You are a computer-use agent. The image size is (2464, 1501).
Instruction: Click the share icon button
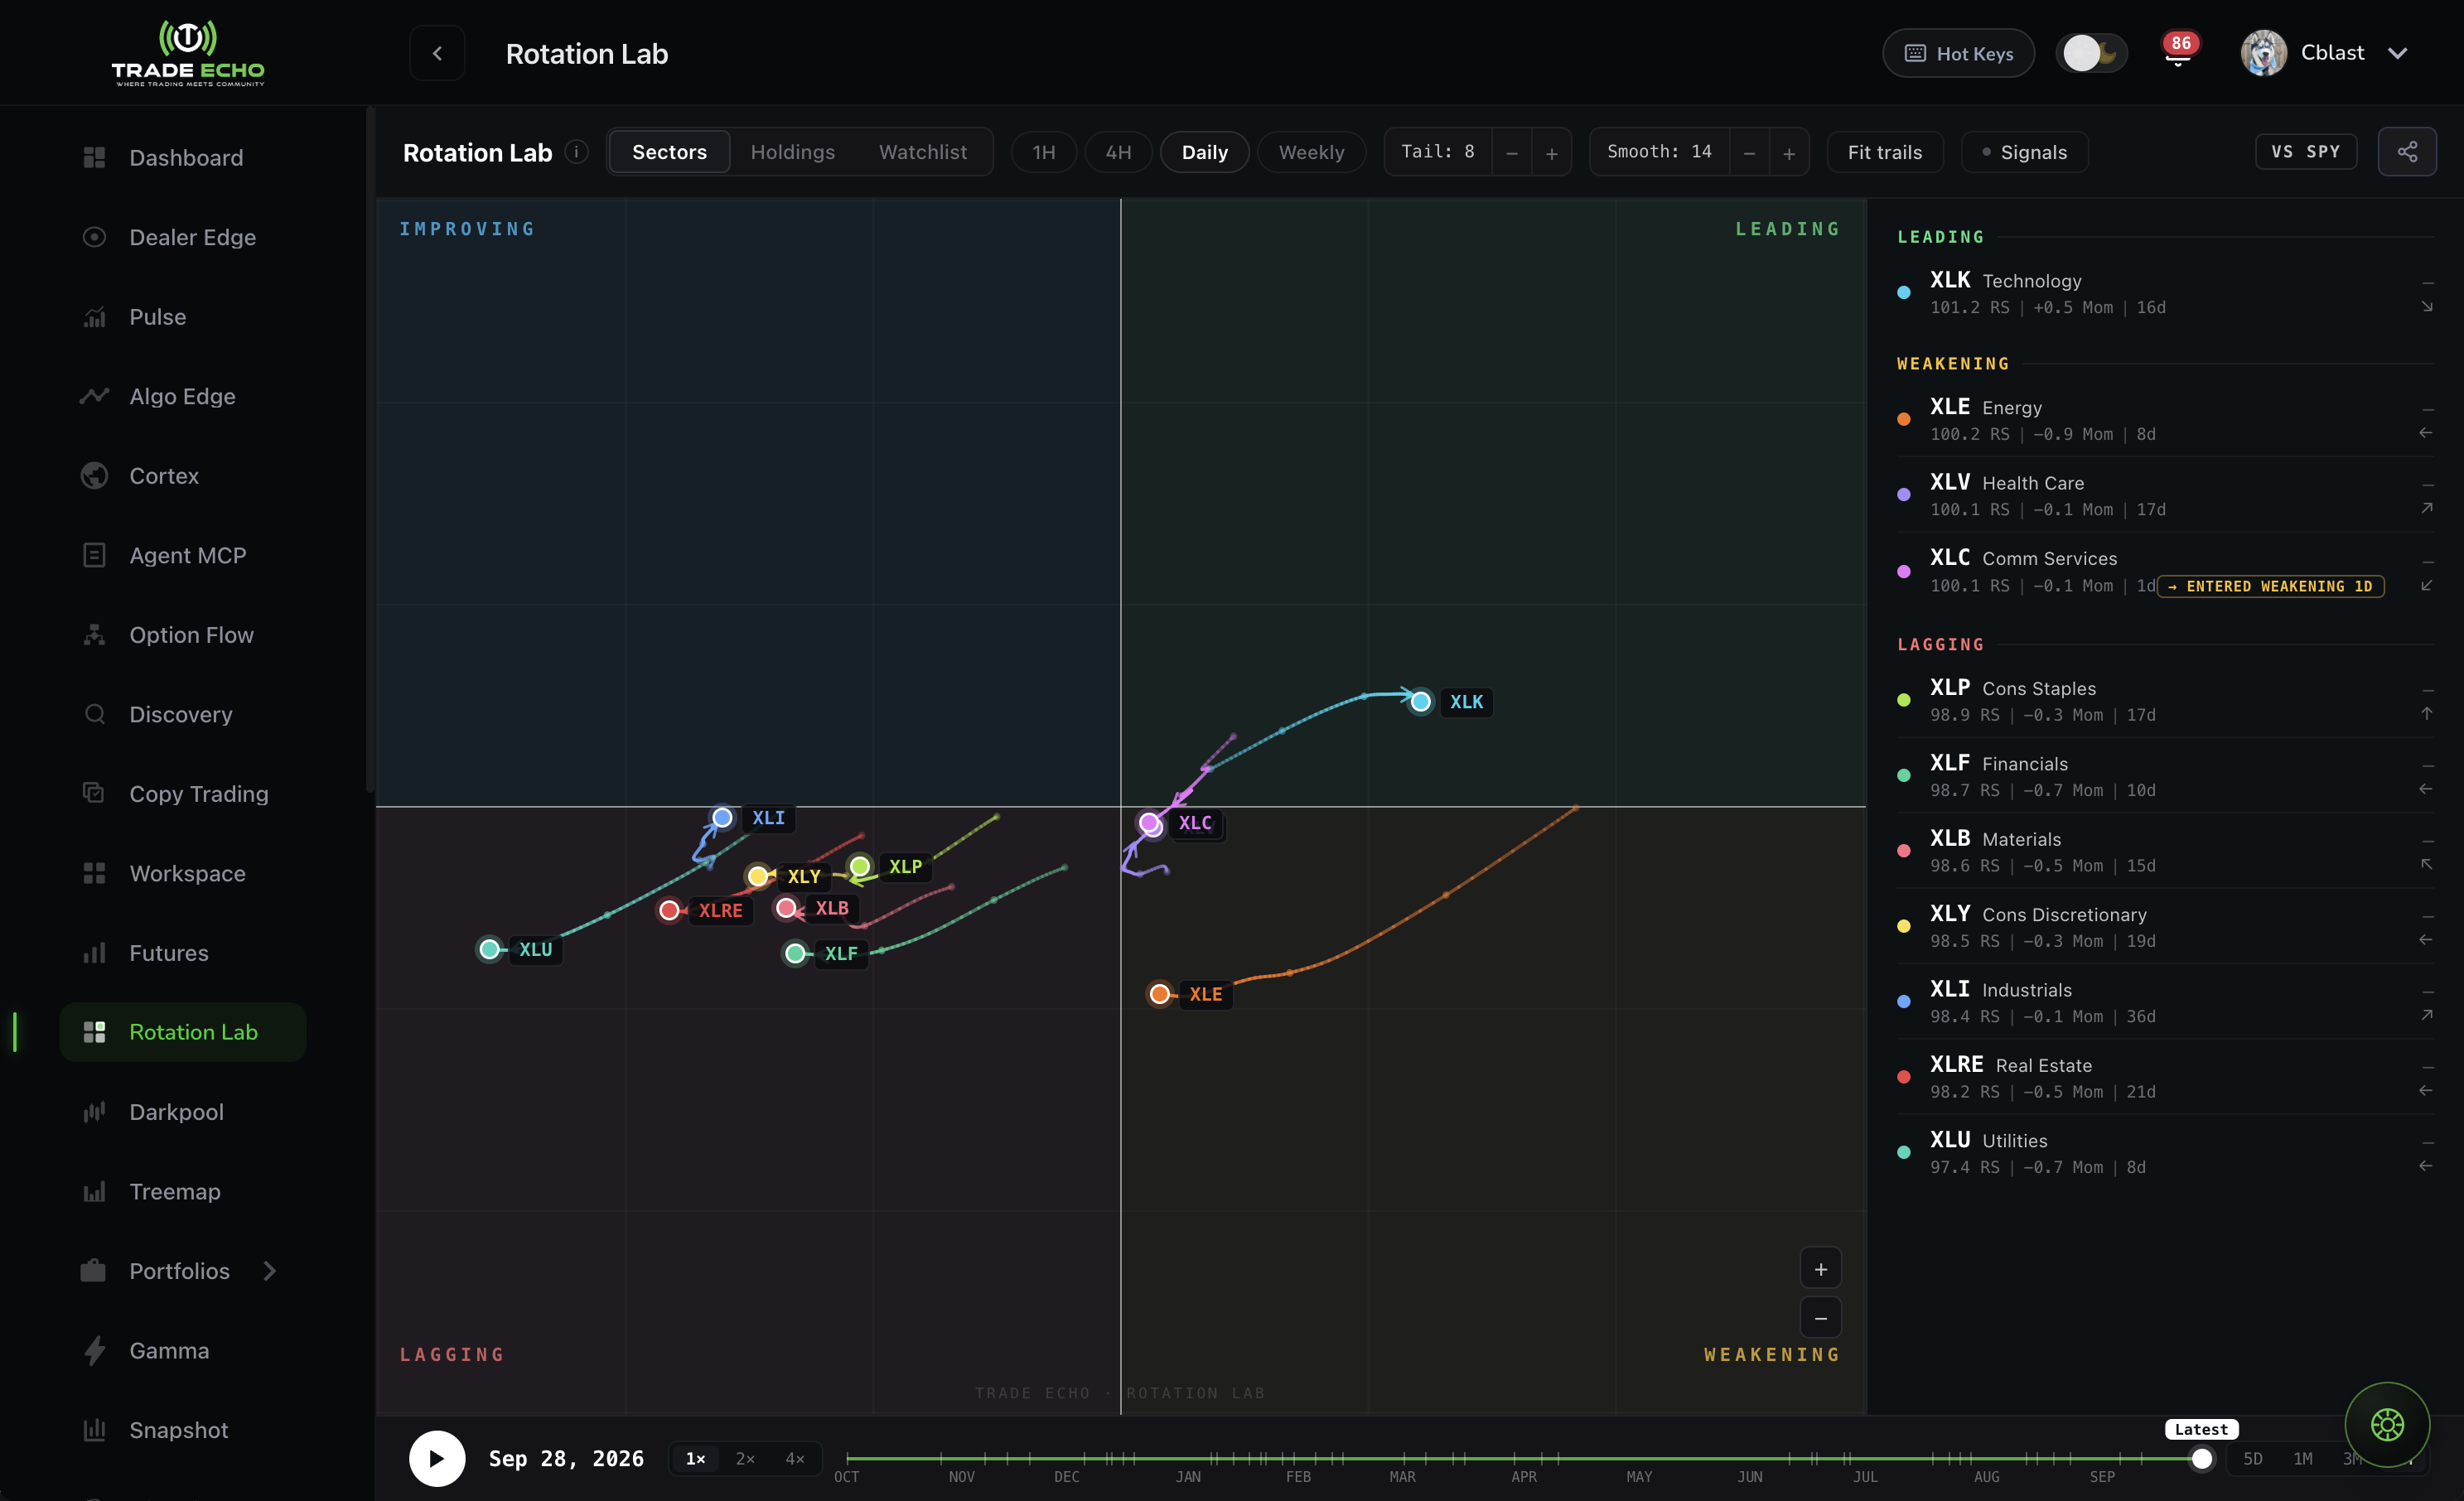coord(2407,152)
